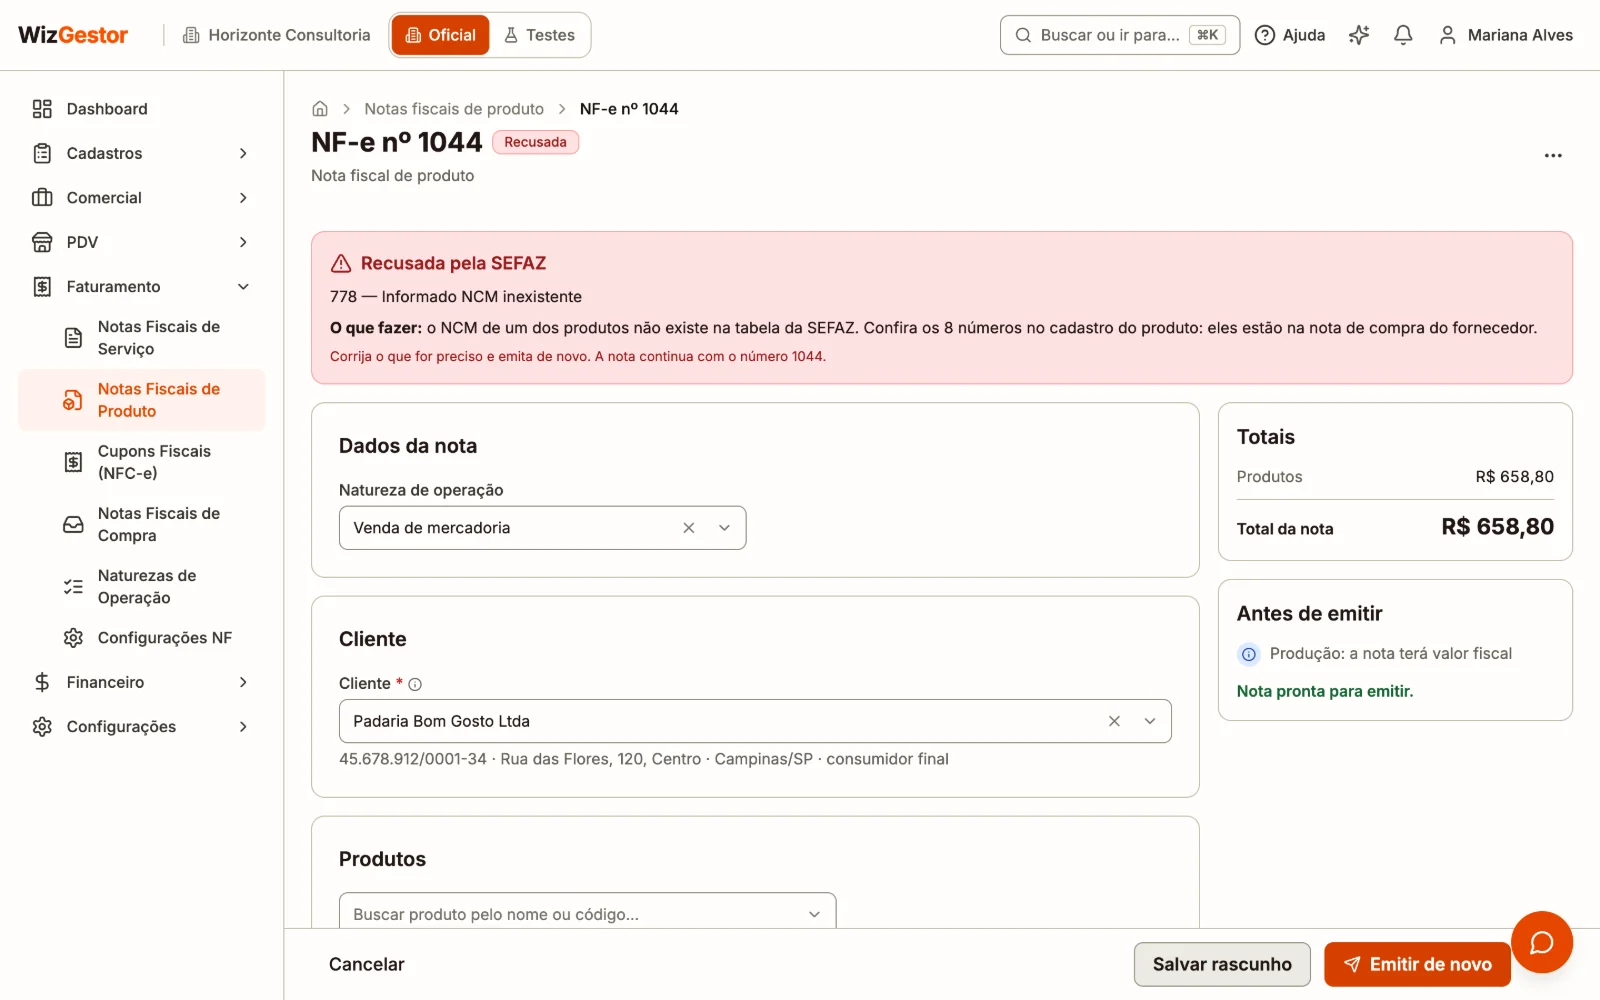Open Mariana Alves user menu

(1505, 35)
